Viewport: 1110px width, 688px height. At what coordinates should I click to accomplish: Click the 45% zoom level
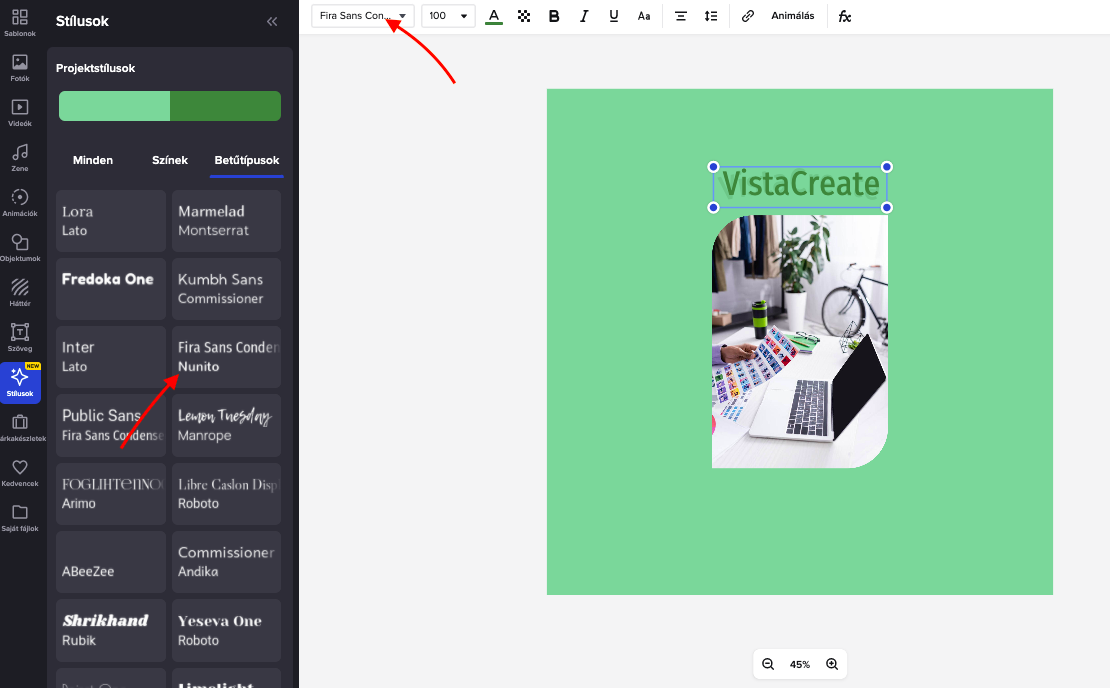pos(800,664)
